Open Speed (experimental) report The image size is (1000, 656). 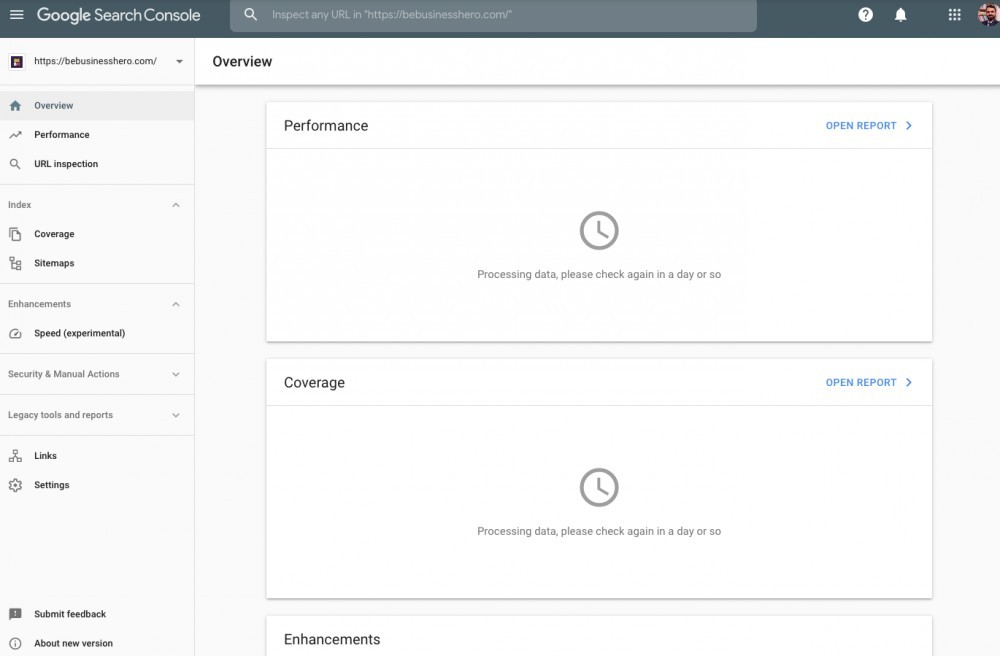[x=97, y=333]
